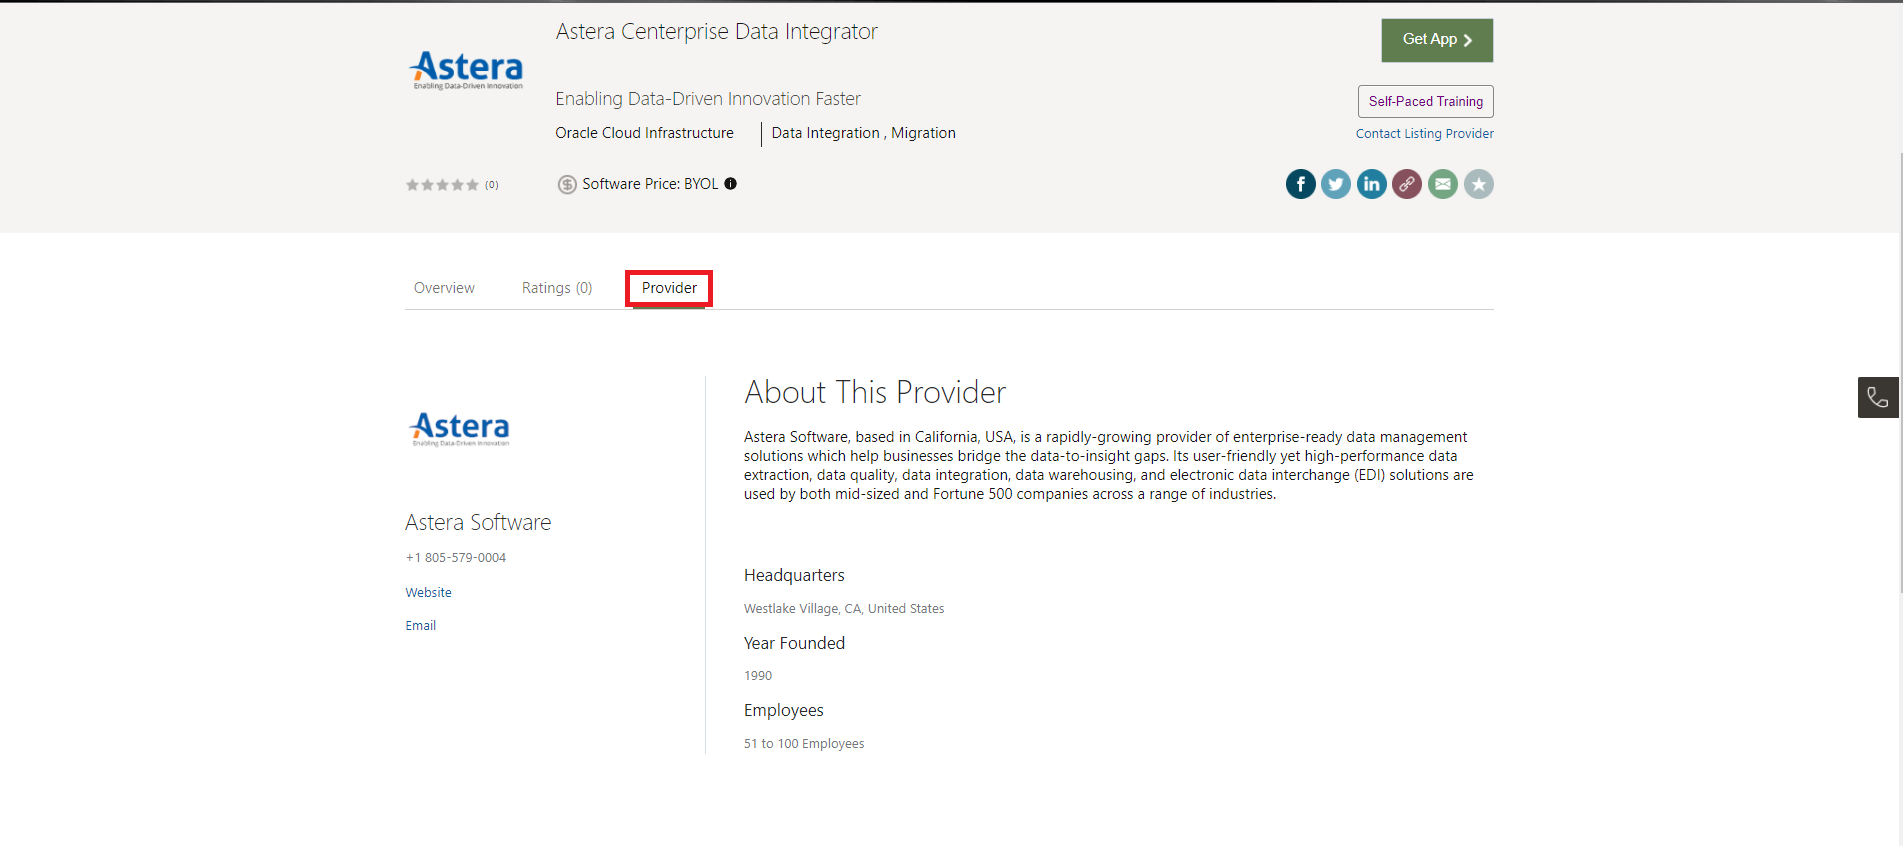Click the provider Email link
Image resolution: width=1903 pixels, height=846 pixels.
(x=420, y=626)
